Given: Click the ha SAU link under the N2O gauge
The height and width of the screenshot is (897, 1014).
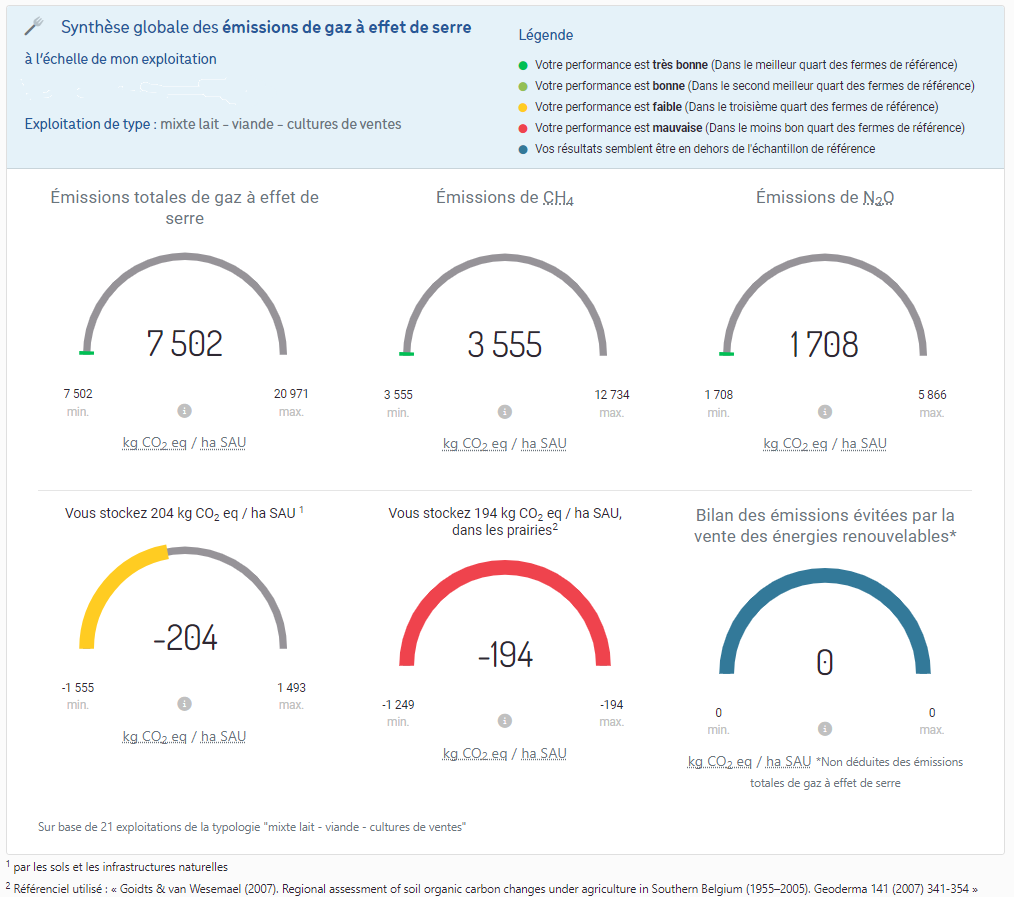Looking at the screenshot, I should point(863,442).
